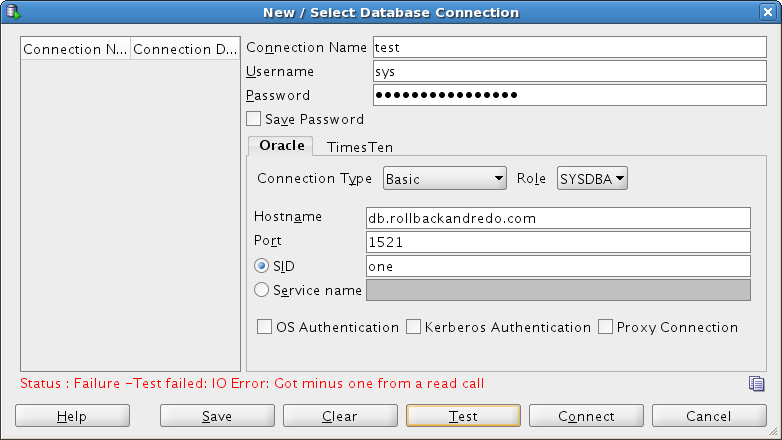Sort by the Connection Name column header
Viewport: 782px width, 440px height.
point(75,49)
